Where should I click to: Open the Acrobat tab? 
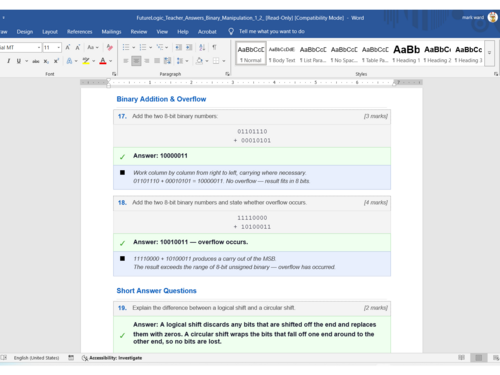207,32
